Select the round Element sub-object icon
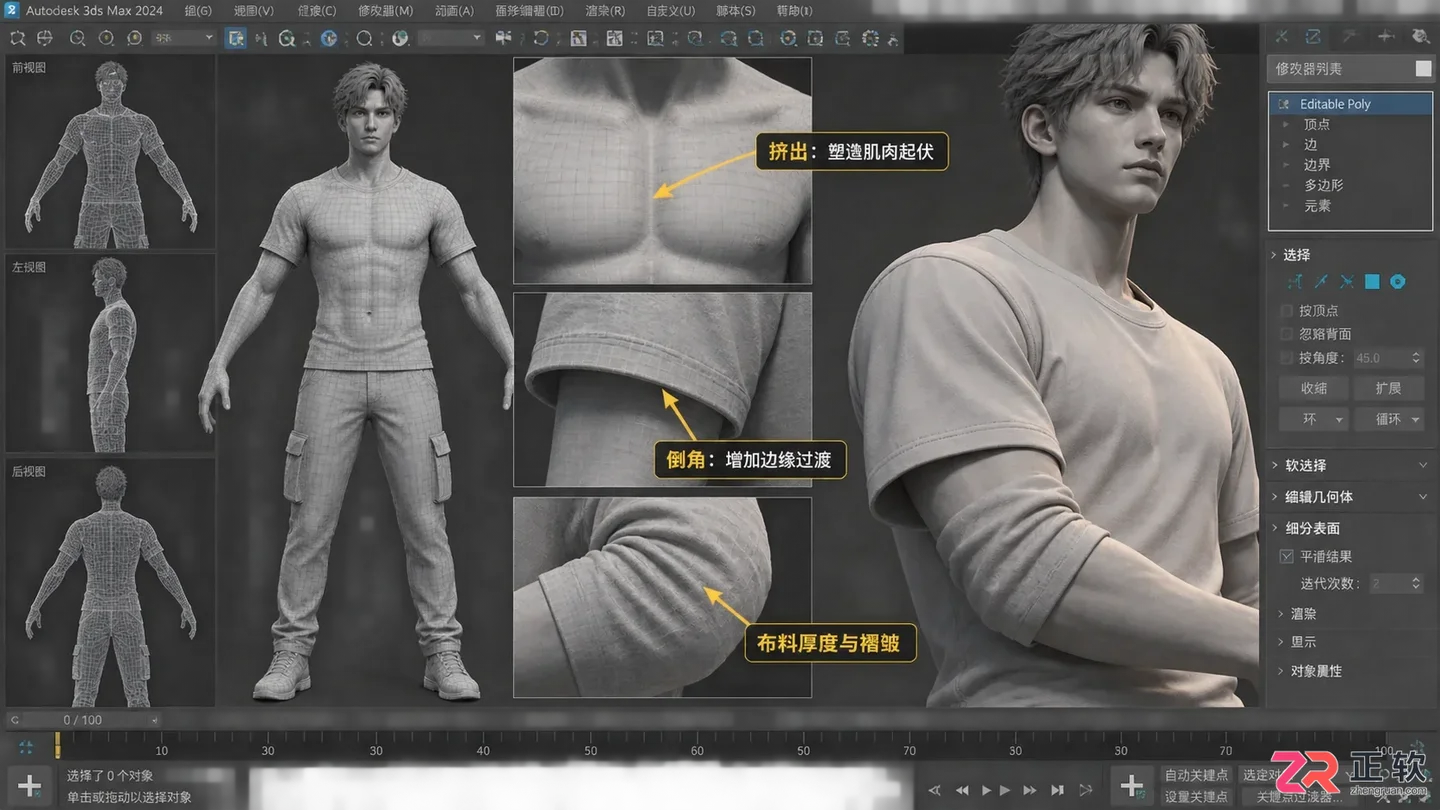This screenshot has height=810, width=1440. (x=1398, y=282)
